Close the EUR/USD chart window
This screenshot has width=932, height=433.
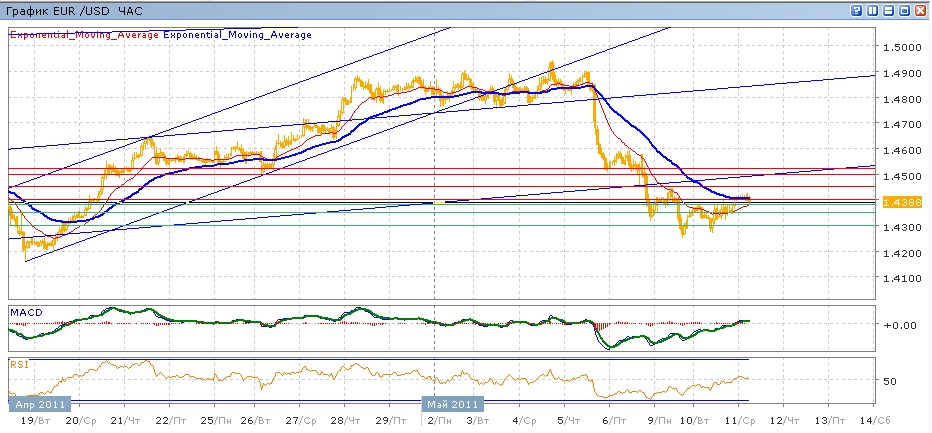(x=921, y=11)
